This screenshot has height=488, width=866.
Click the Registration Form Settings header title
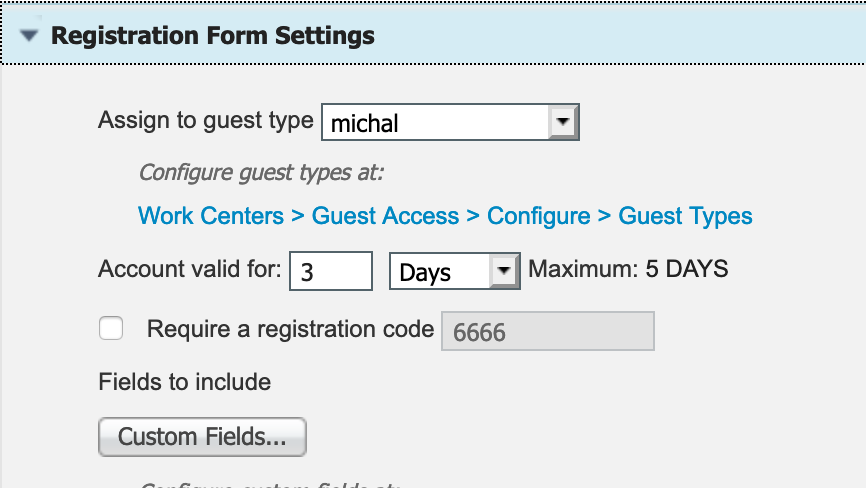click(213, 37)
